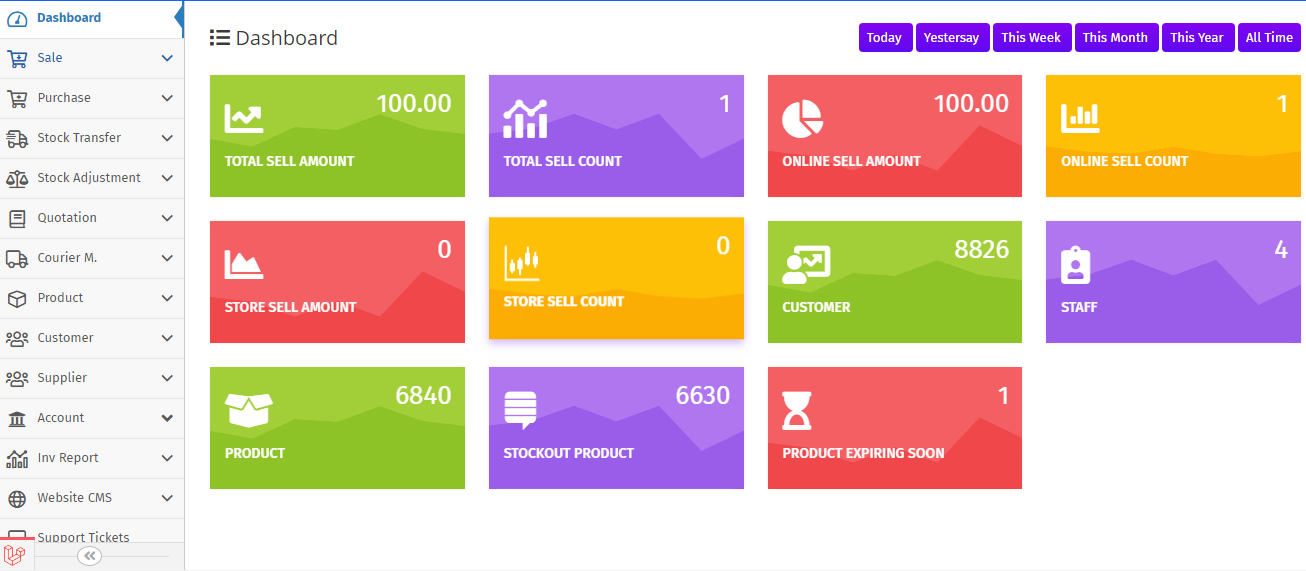
Task: Open the Stockout Product card
Action: pyautogui.click(x=616, y=428)
